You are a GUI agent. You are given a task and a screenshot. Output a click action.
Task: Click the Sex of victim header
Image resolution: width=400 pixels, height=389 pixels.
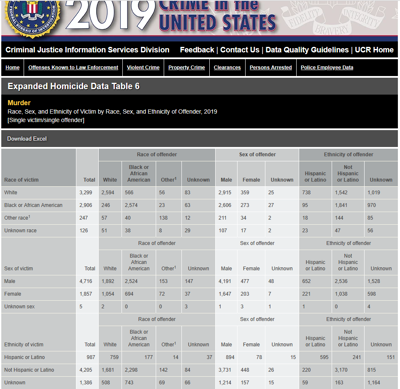click(18, 268)
